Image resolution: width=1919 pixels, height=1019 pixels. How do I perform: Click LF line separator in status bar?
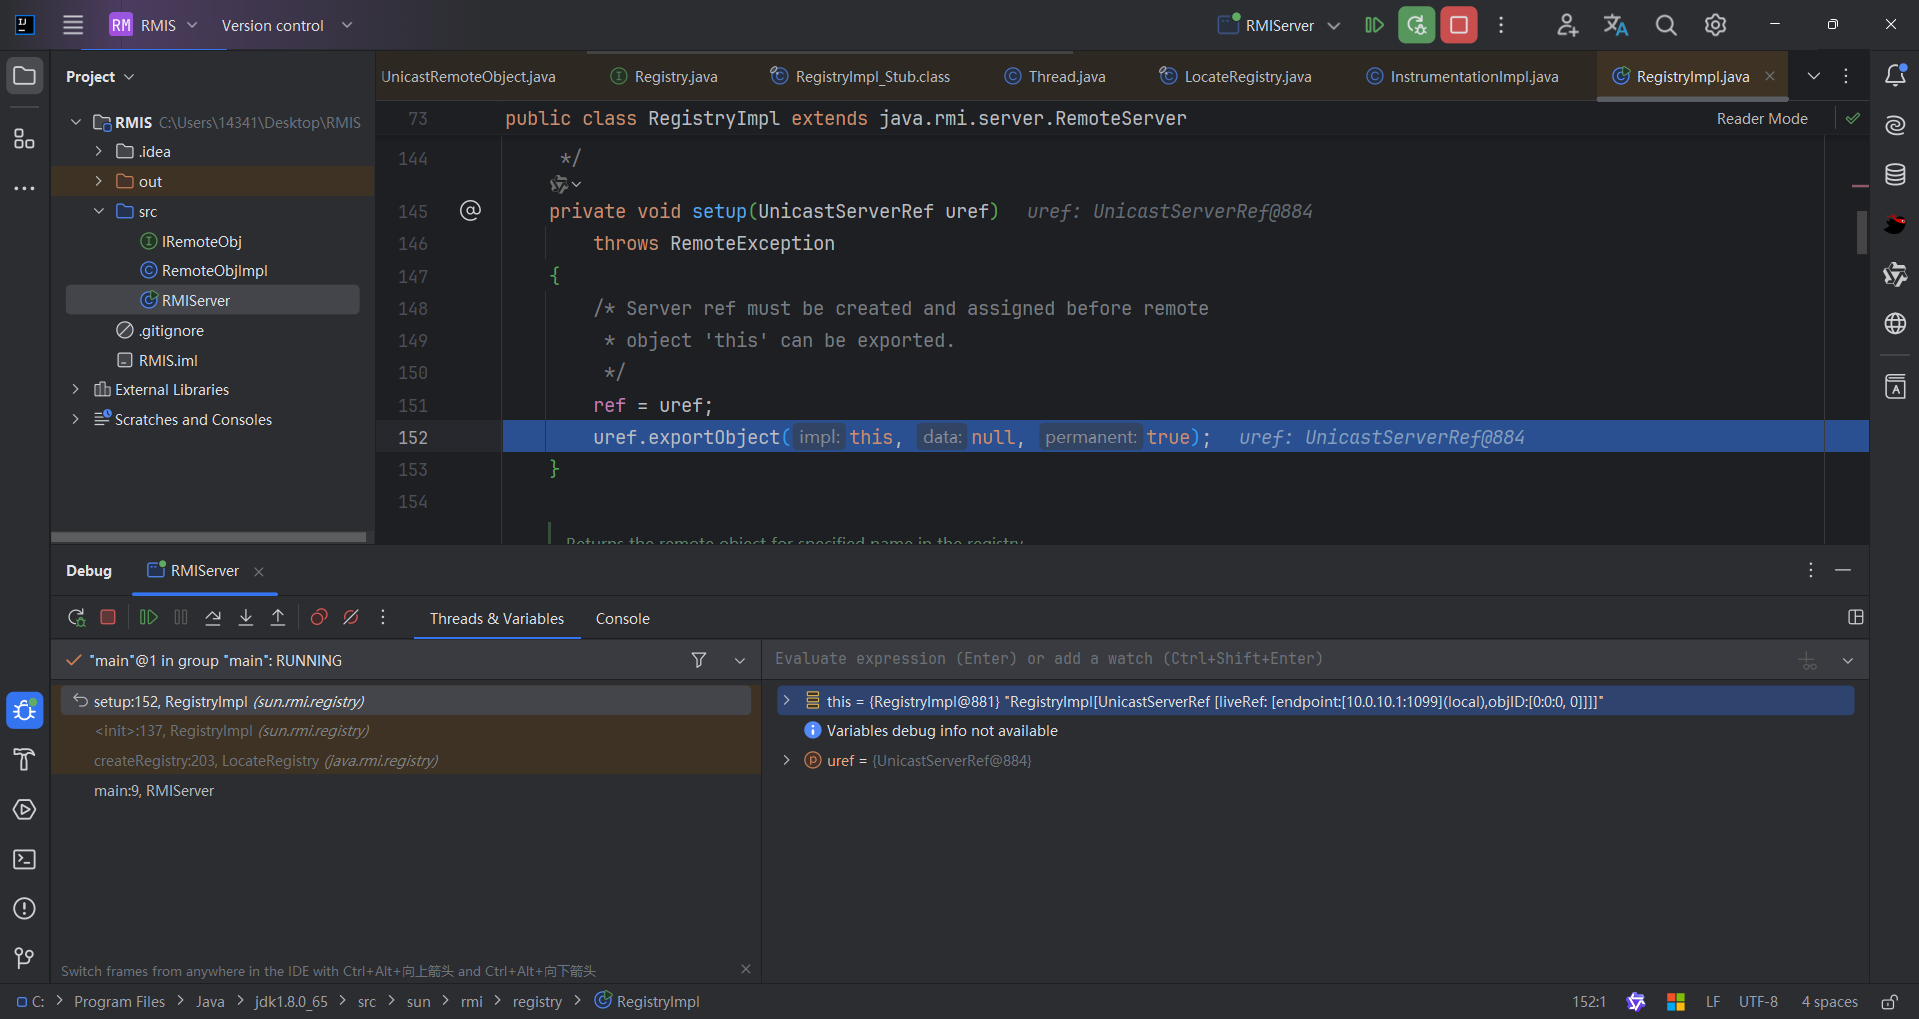[1713, 1001]
